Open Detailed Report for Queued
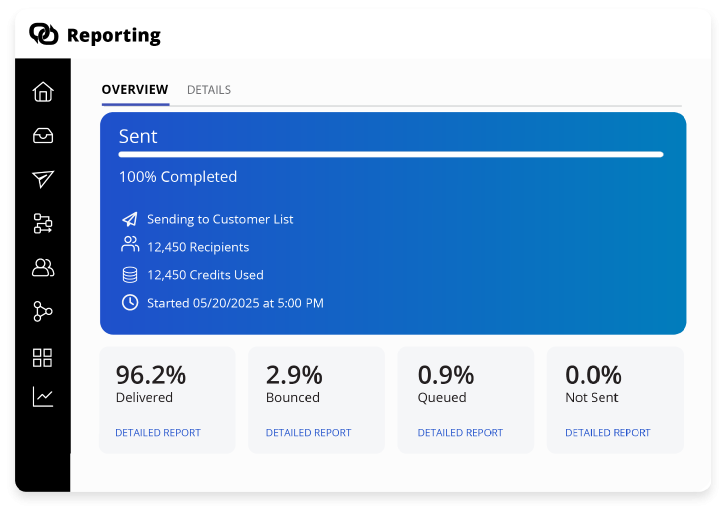The image size is (726, 513). tap(460, 432)
